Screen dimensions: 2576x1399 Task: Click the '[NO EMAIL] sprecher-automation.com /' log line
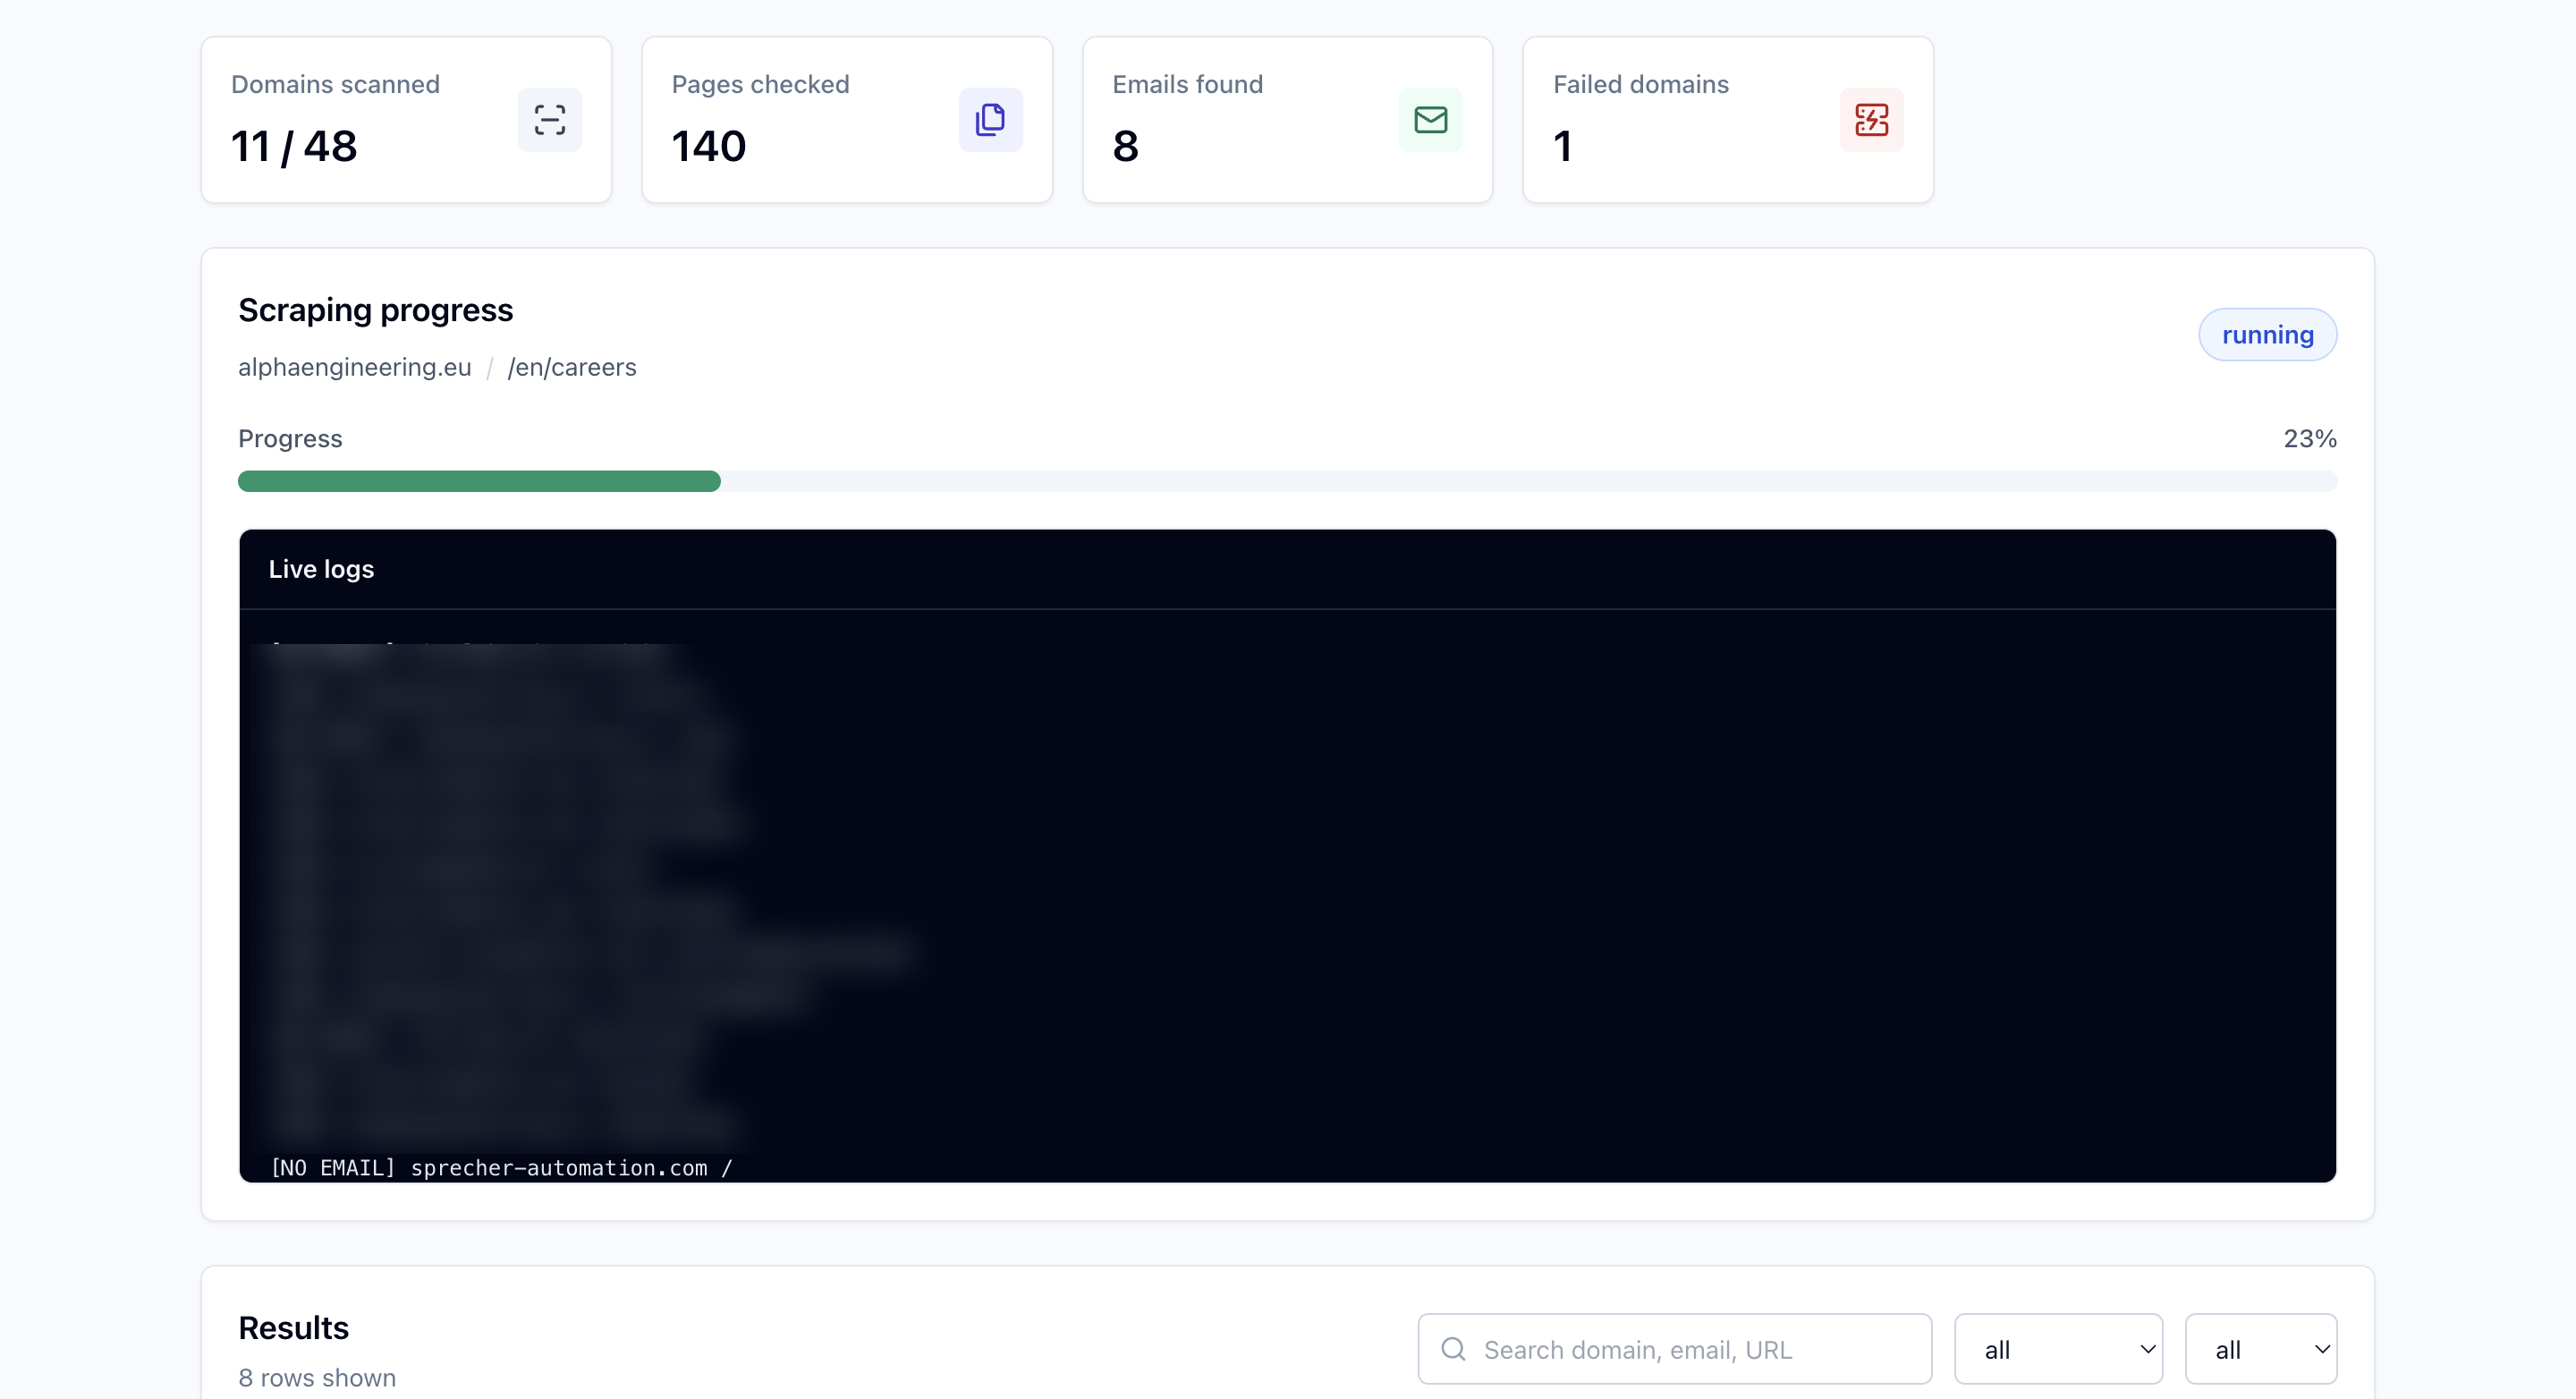(x=501, y=1167)
